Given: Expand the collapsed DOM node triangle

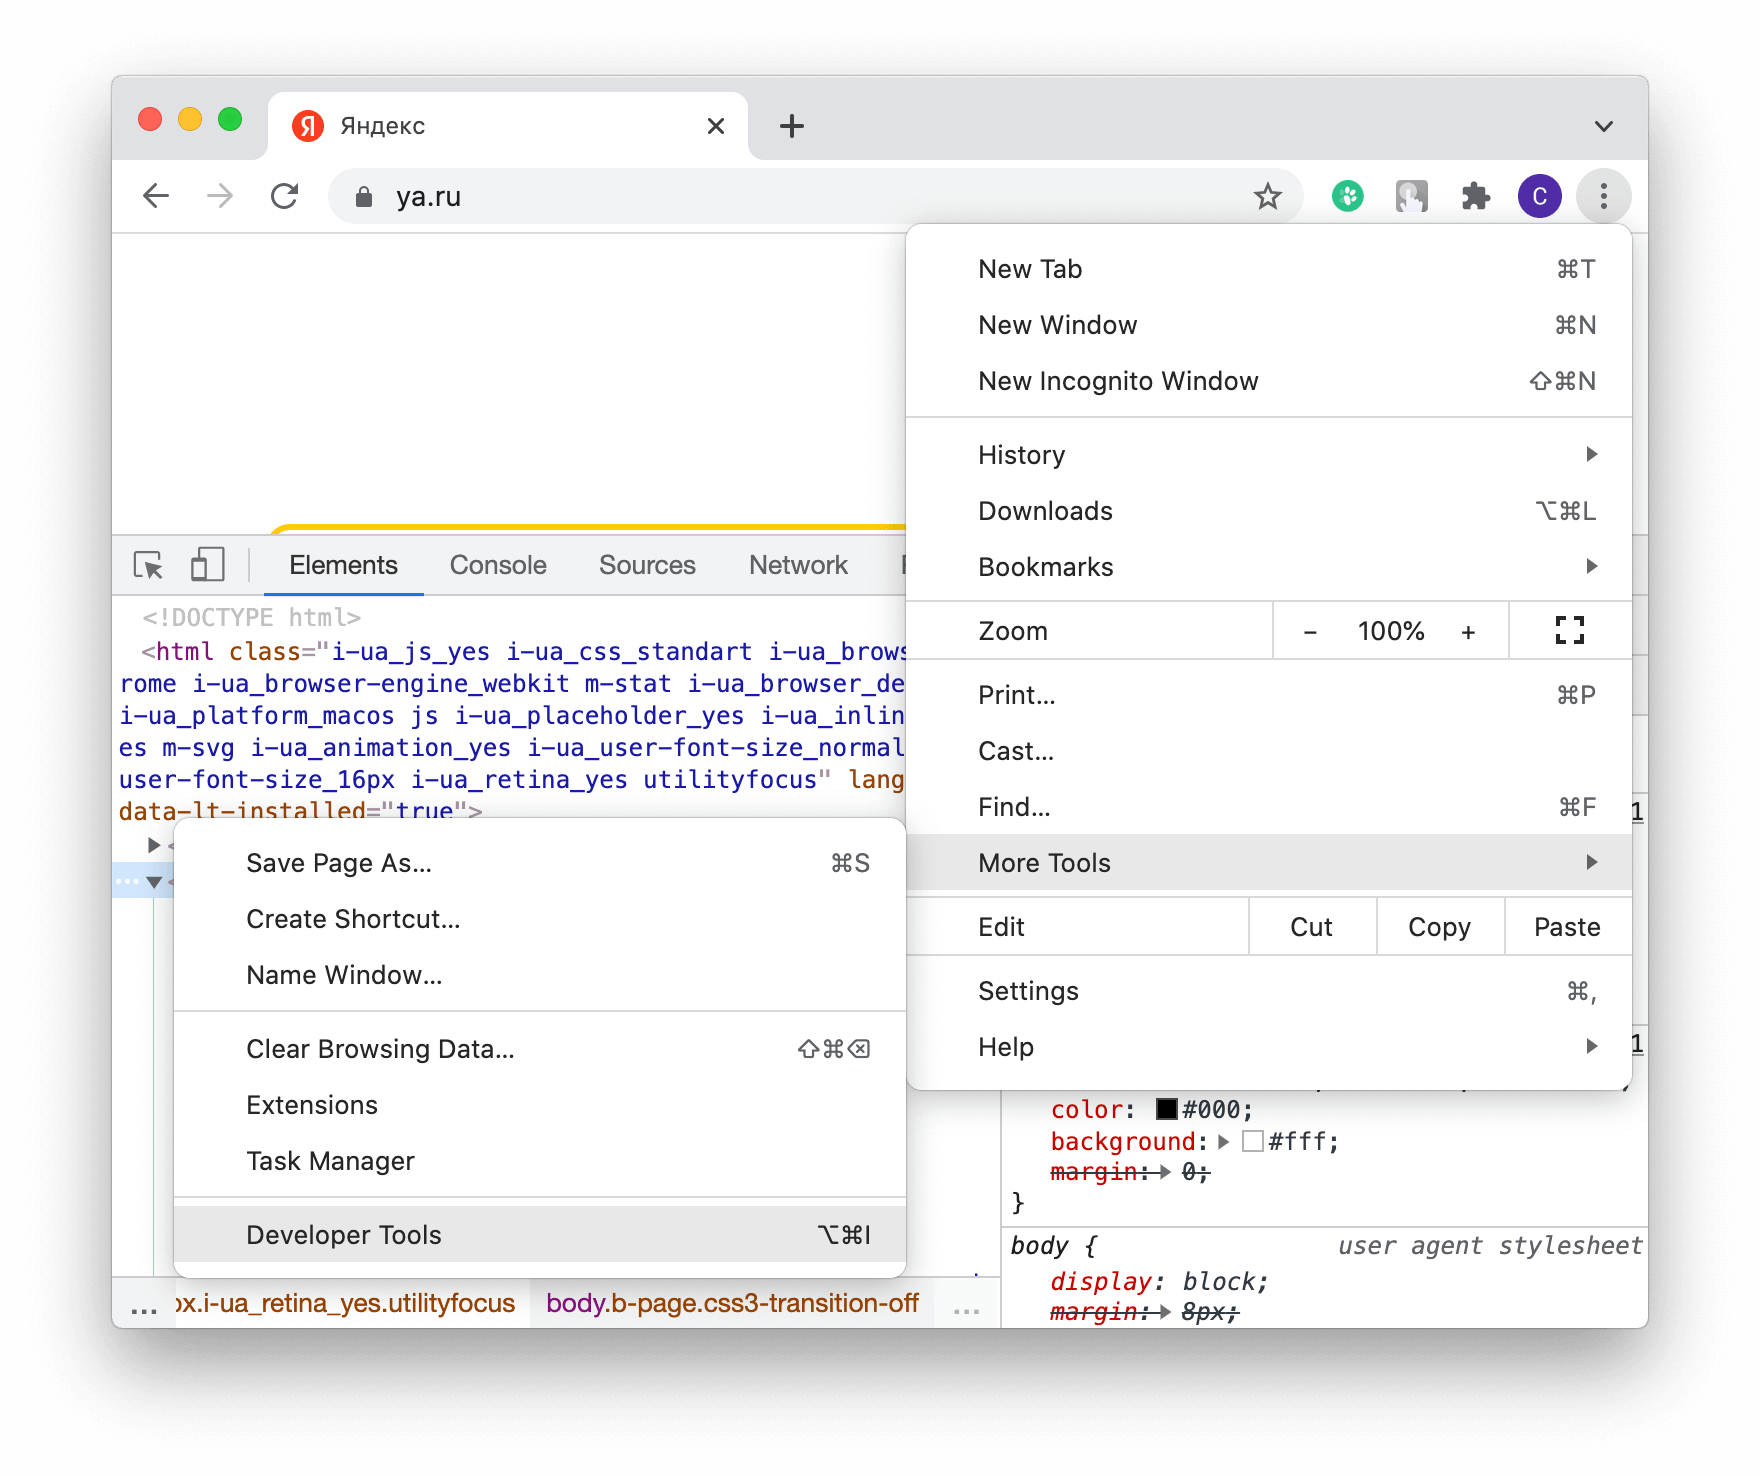Looking at the screenshot, I should (153, 845).
